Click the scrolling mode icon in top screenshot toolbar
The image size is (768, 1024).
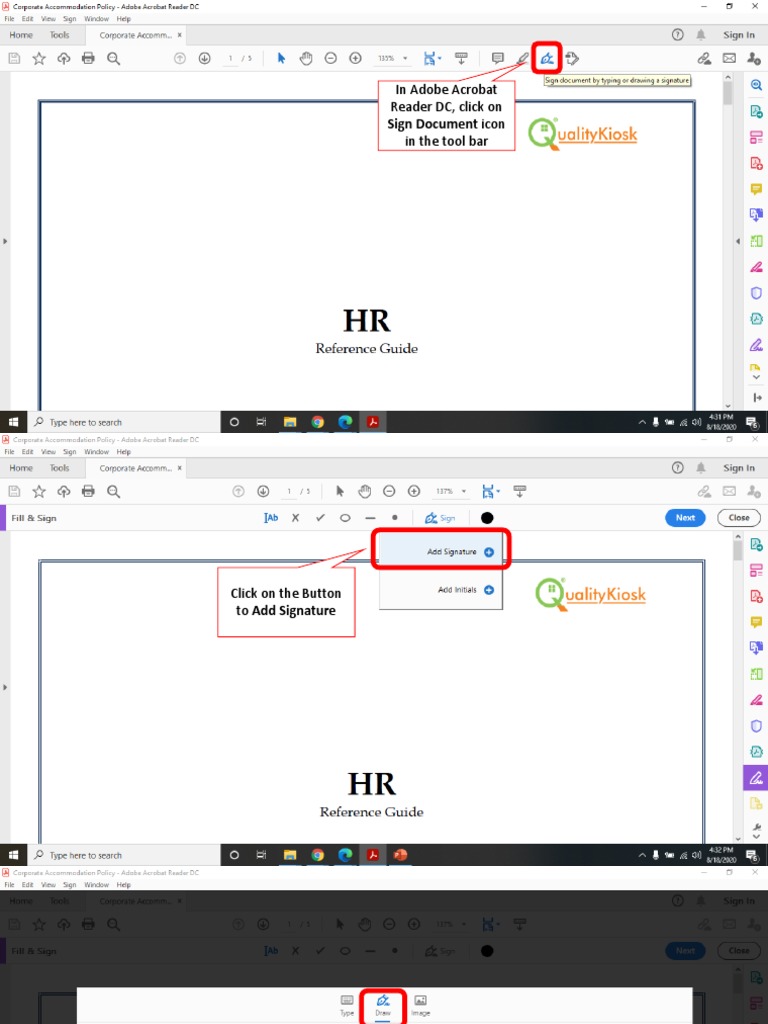click(x=461, y=58)
